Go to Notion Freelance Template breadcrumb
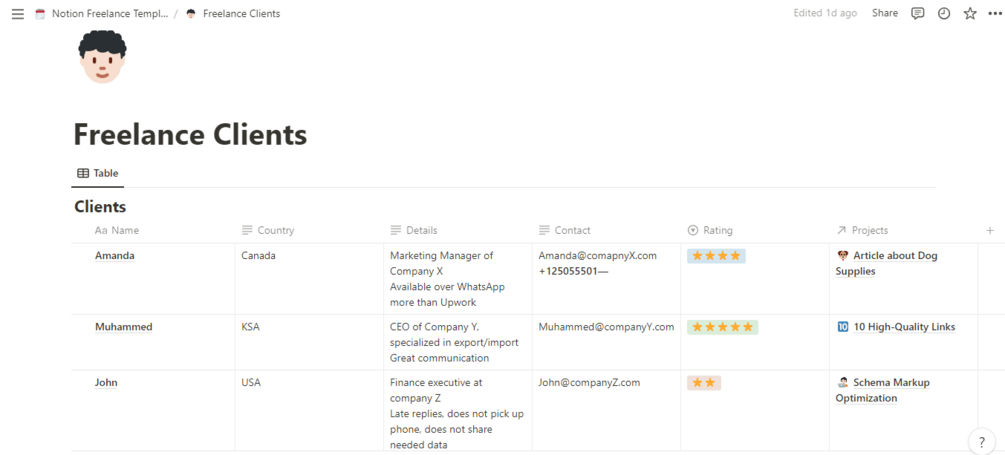The image size is (1005, 455). tap(109, 14)
